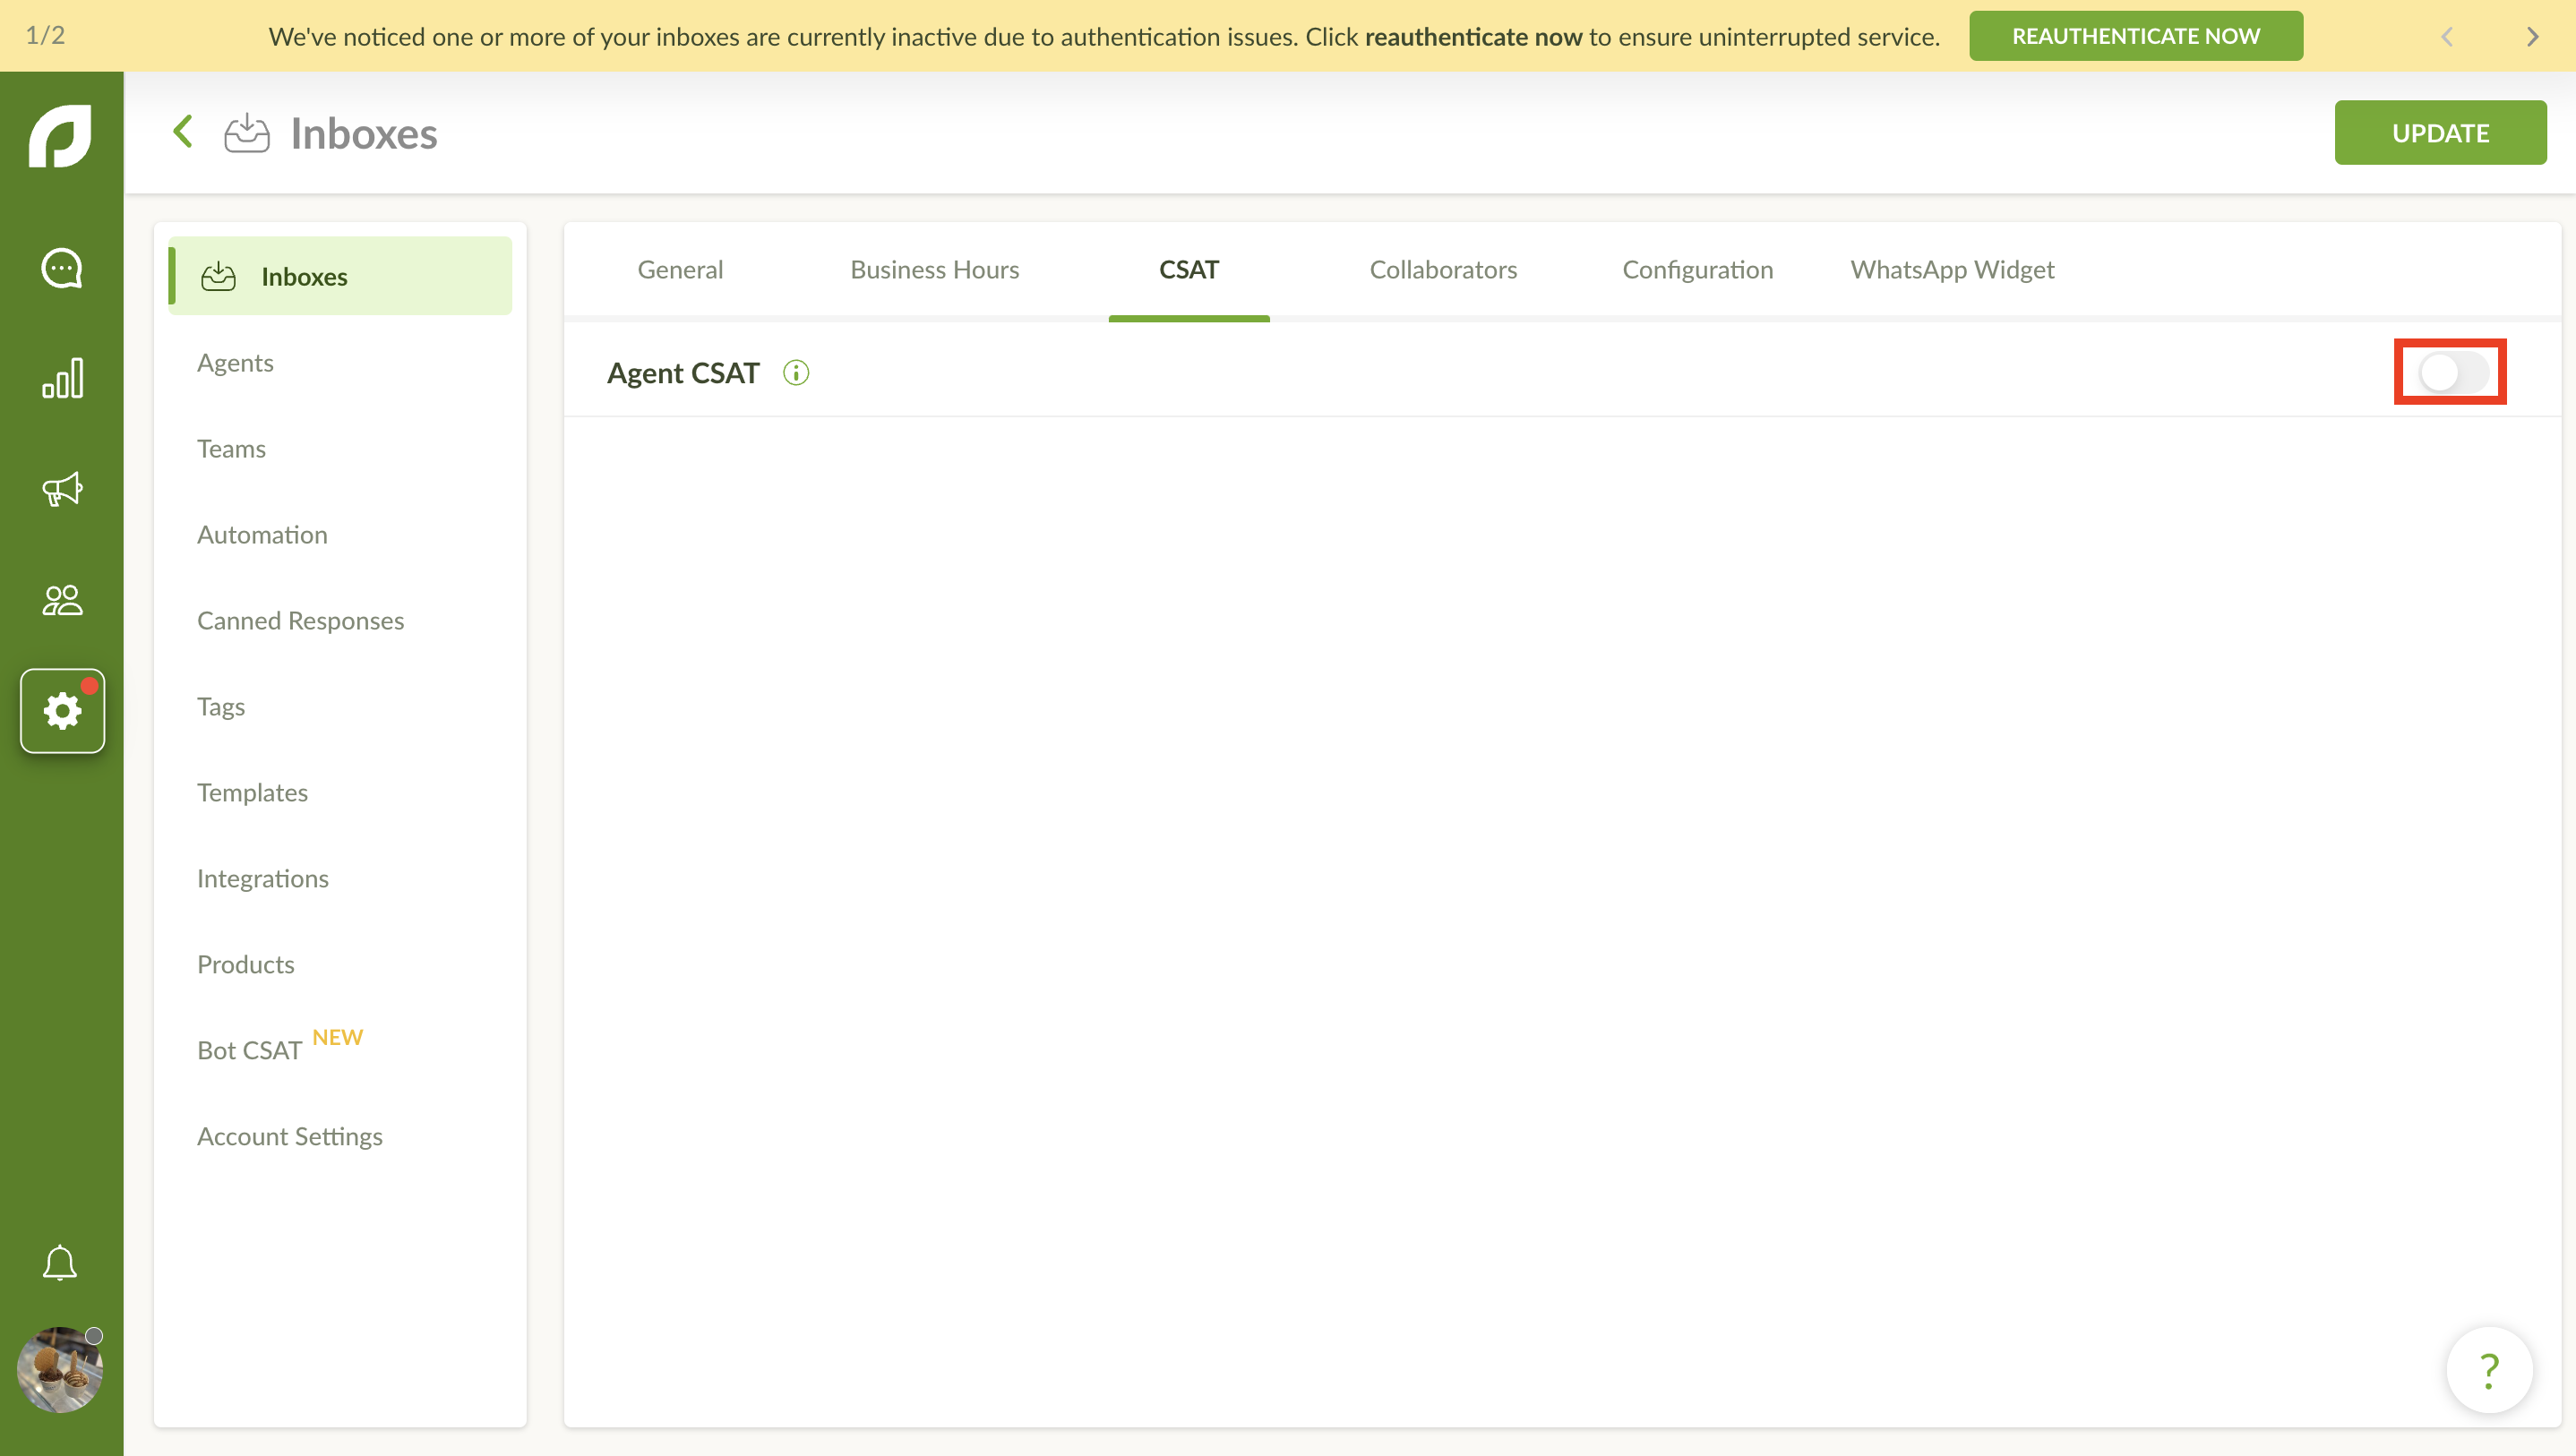Open the conversations chat icon
Image resolution: width=2576 pixels, height=1456 pixels.
click(61, 269)
